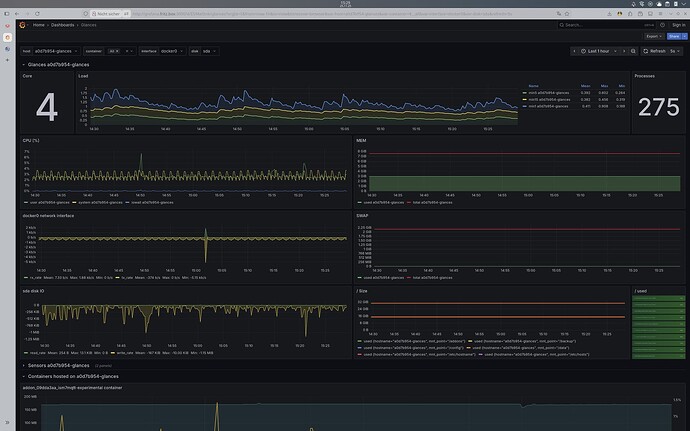Open the MEM panel title
The image size is (690, 431).
[x=361, y=140]
